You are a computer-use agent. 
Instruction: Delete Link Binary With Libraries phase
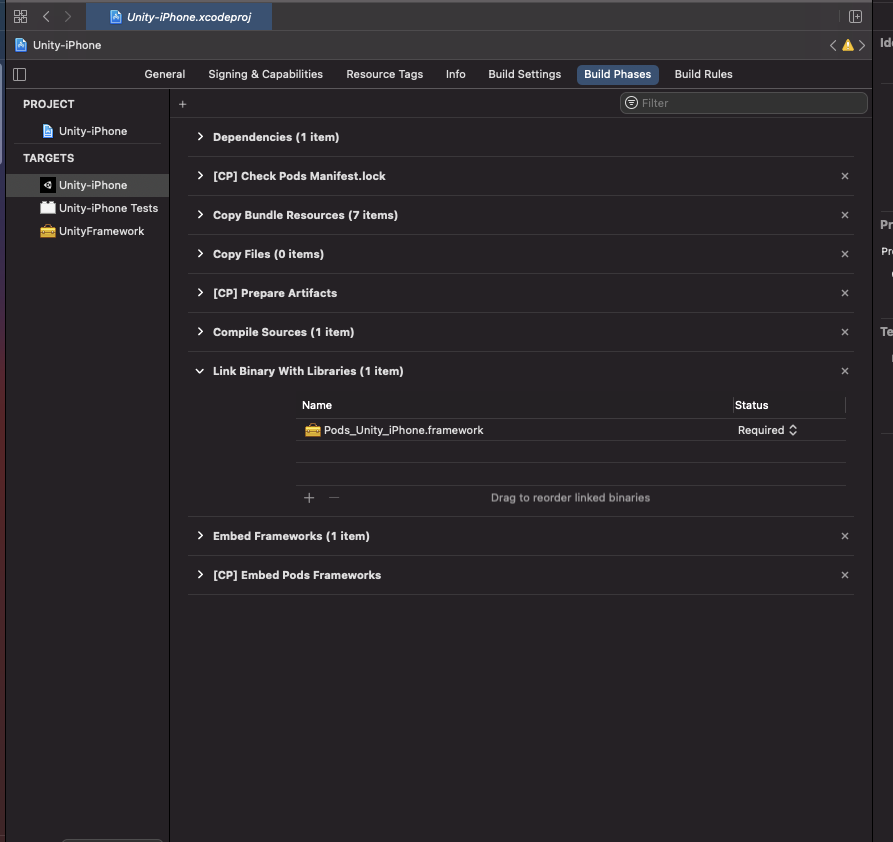(845, 371)
